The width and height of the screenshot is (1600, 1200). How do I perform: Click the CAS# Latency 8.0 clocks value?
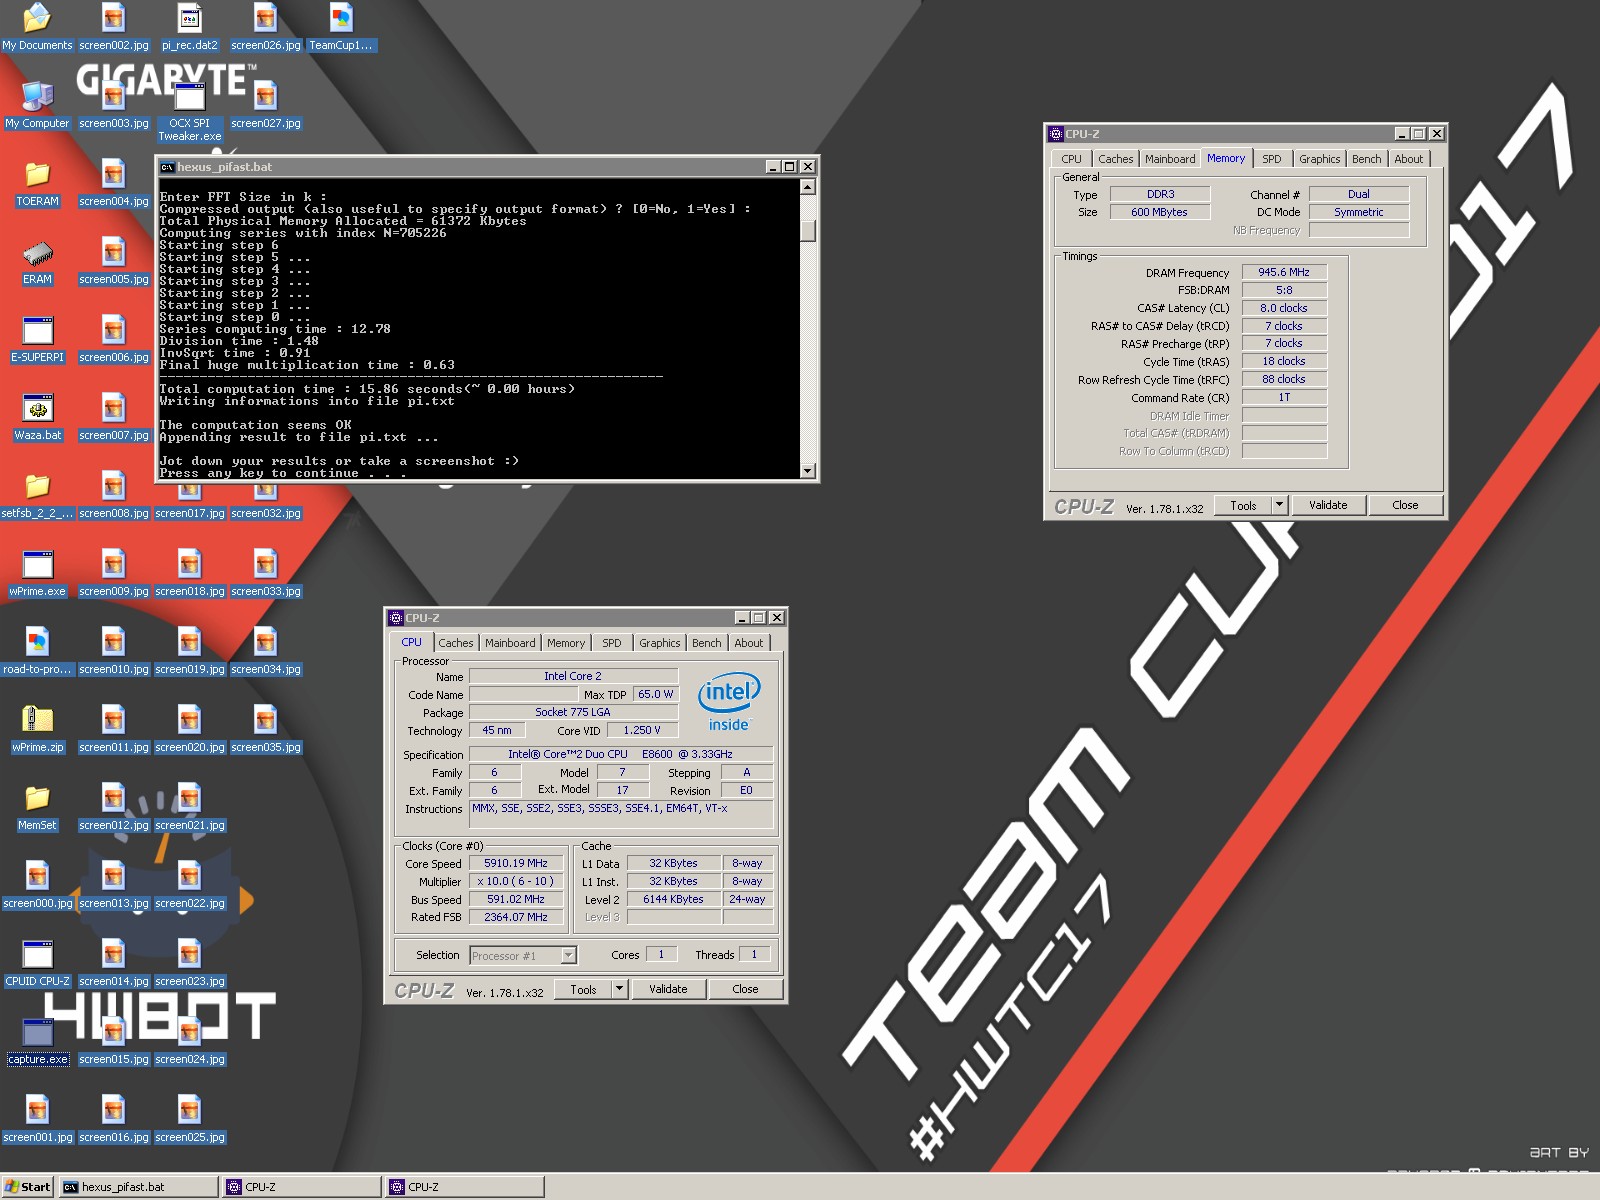click(1284, 308)
